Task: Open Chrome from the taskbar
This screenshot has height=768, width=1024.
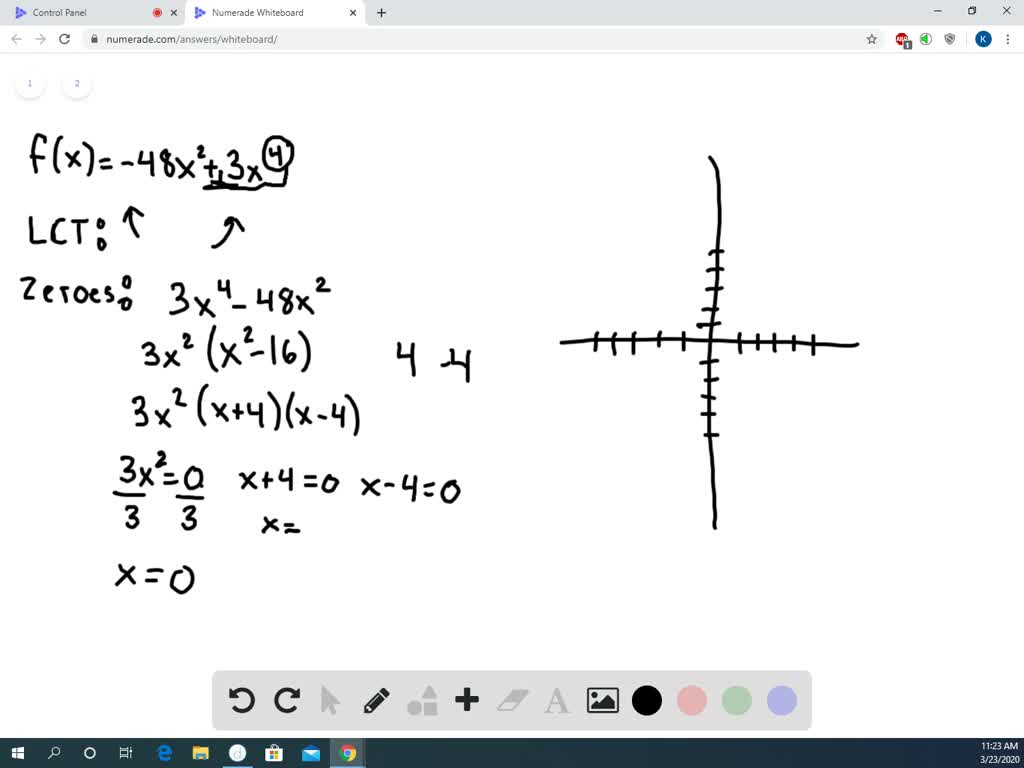Action: pos(347,753)
